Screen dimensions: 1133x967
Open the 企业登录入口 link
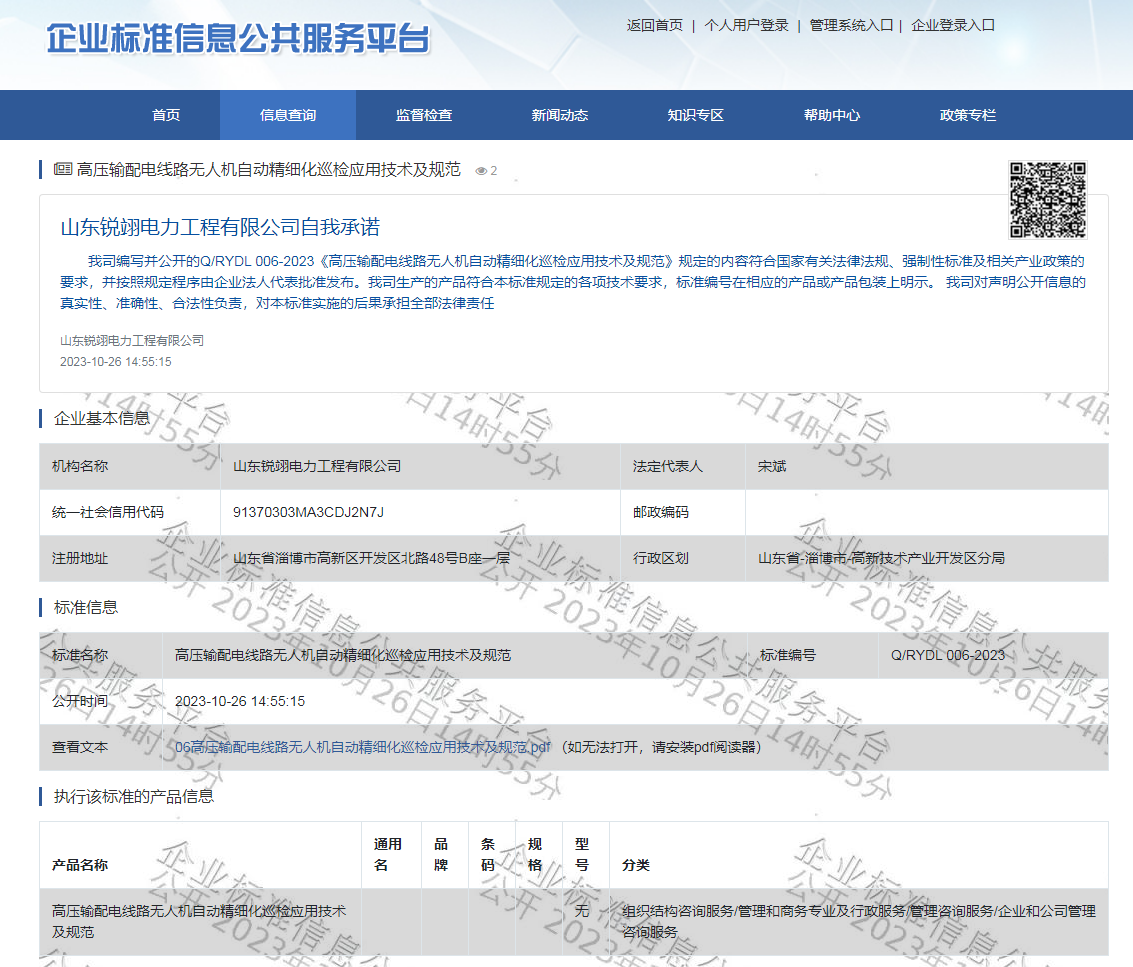(953, 25)
